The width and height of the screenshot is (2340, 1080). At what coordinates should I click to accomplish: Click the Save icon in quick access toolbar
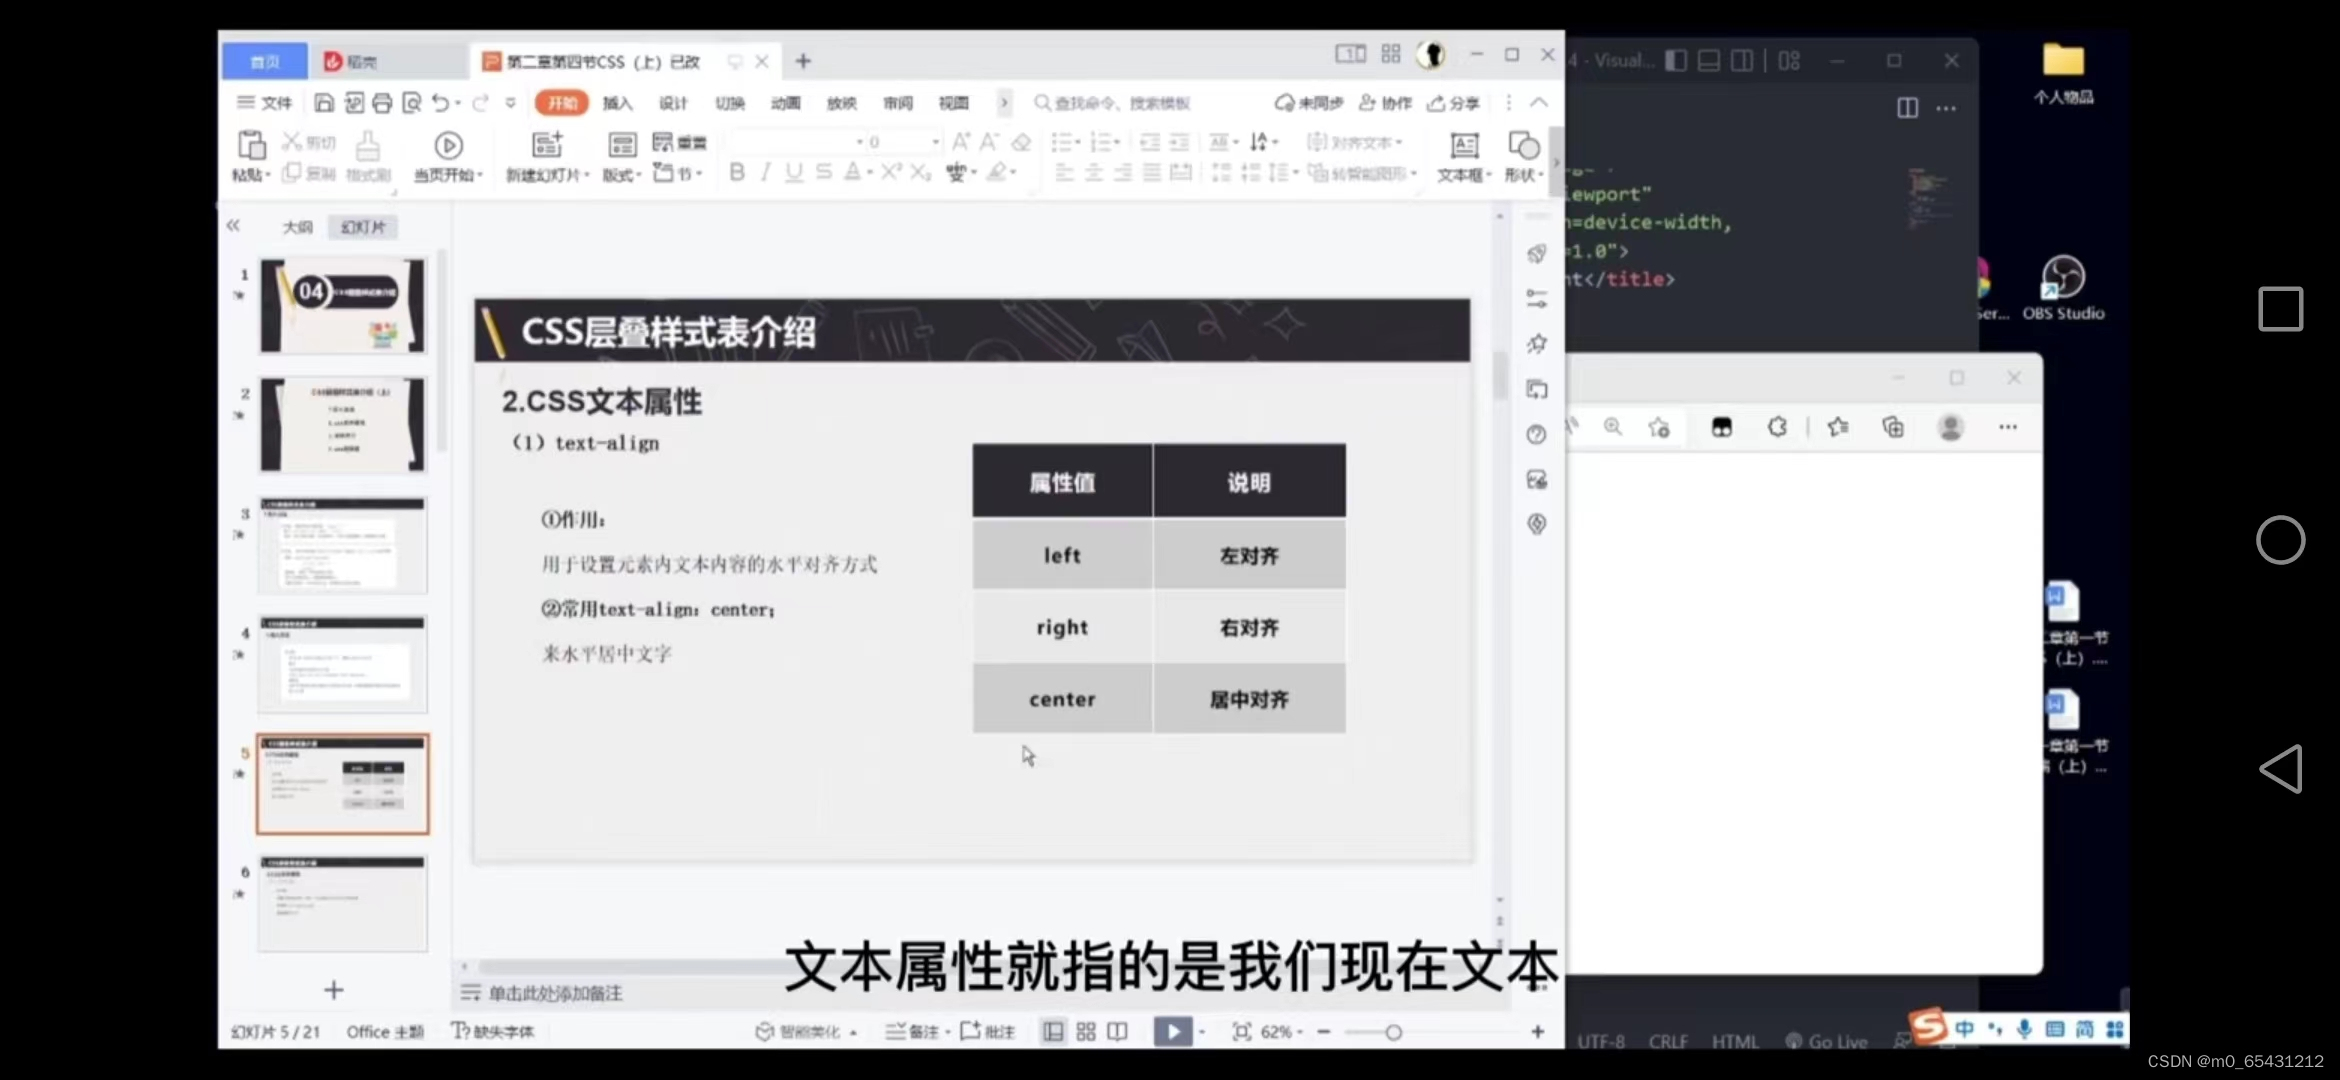tap(324, 103)
